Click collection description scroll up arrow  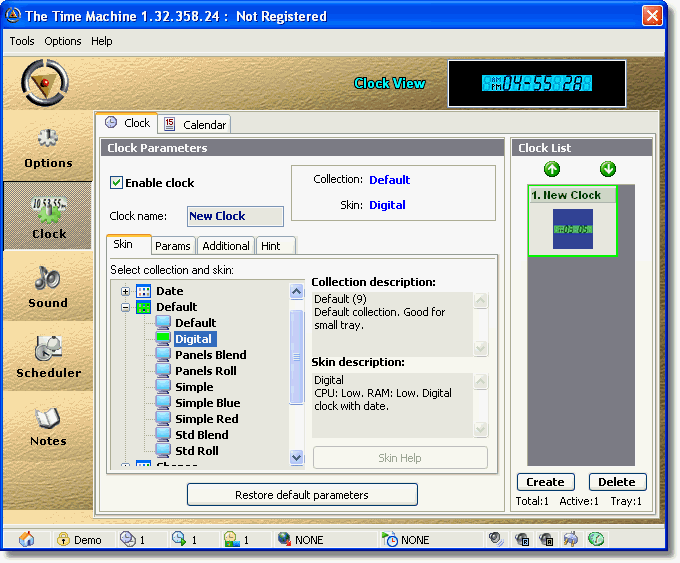click(481, 300)
